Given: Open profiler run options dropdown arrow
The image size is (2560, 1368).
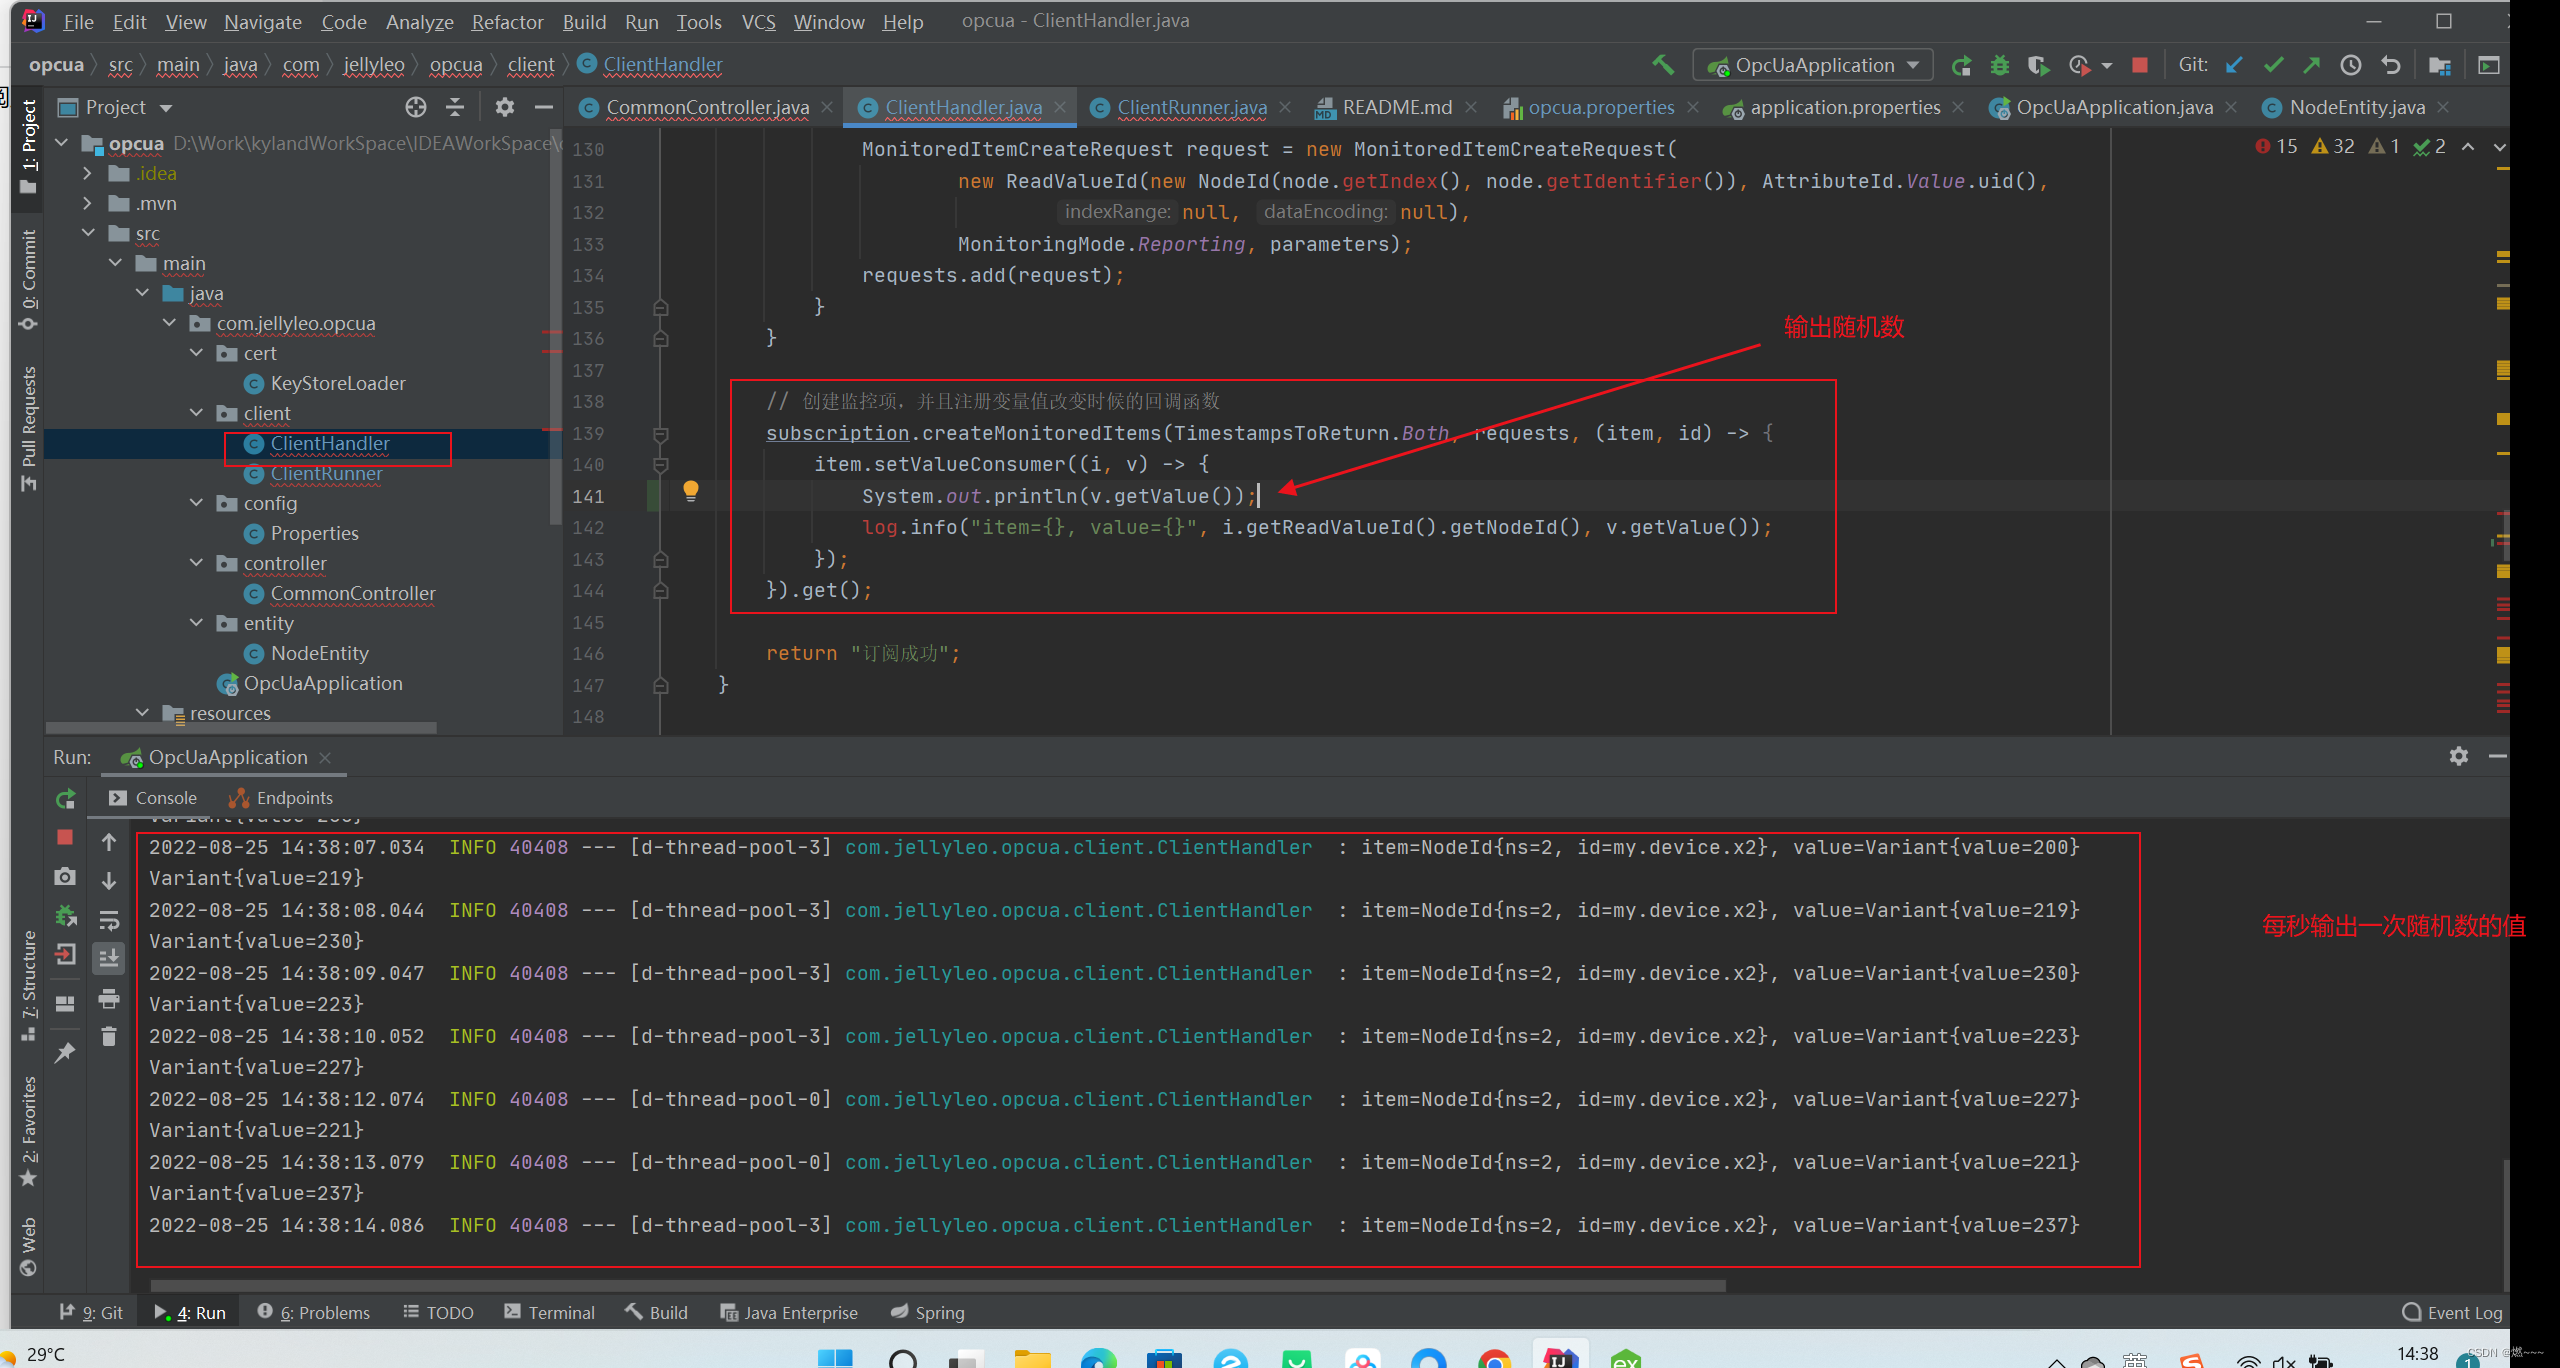Looking at the screenshot, I should point(2106,66).
